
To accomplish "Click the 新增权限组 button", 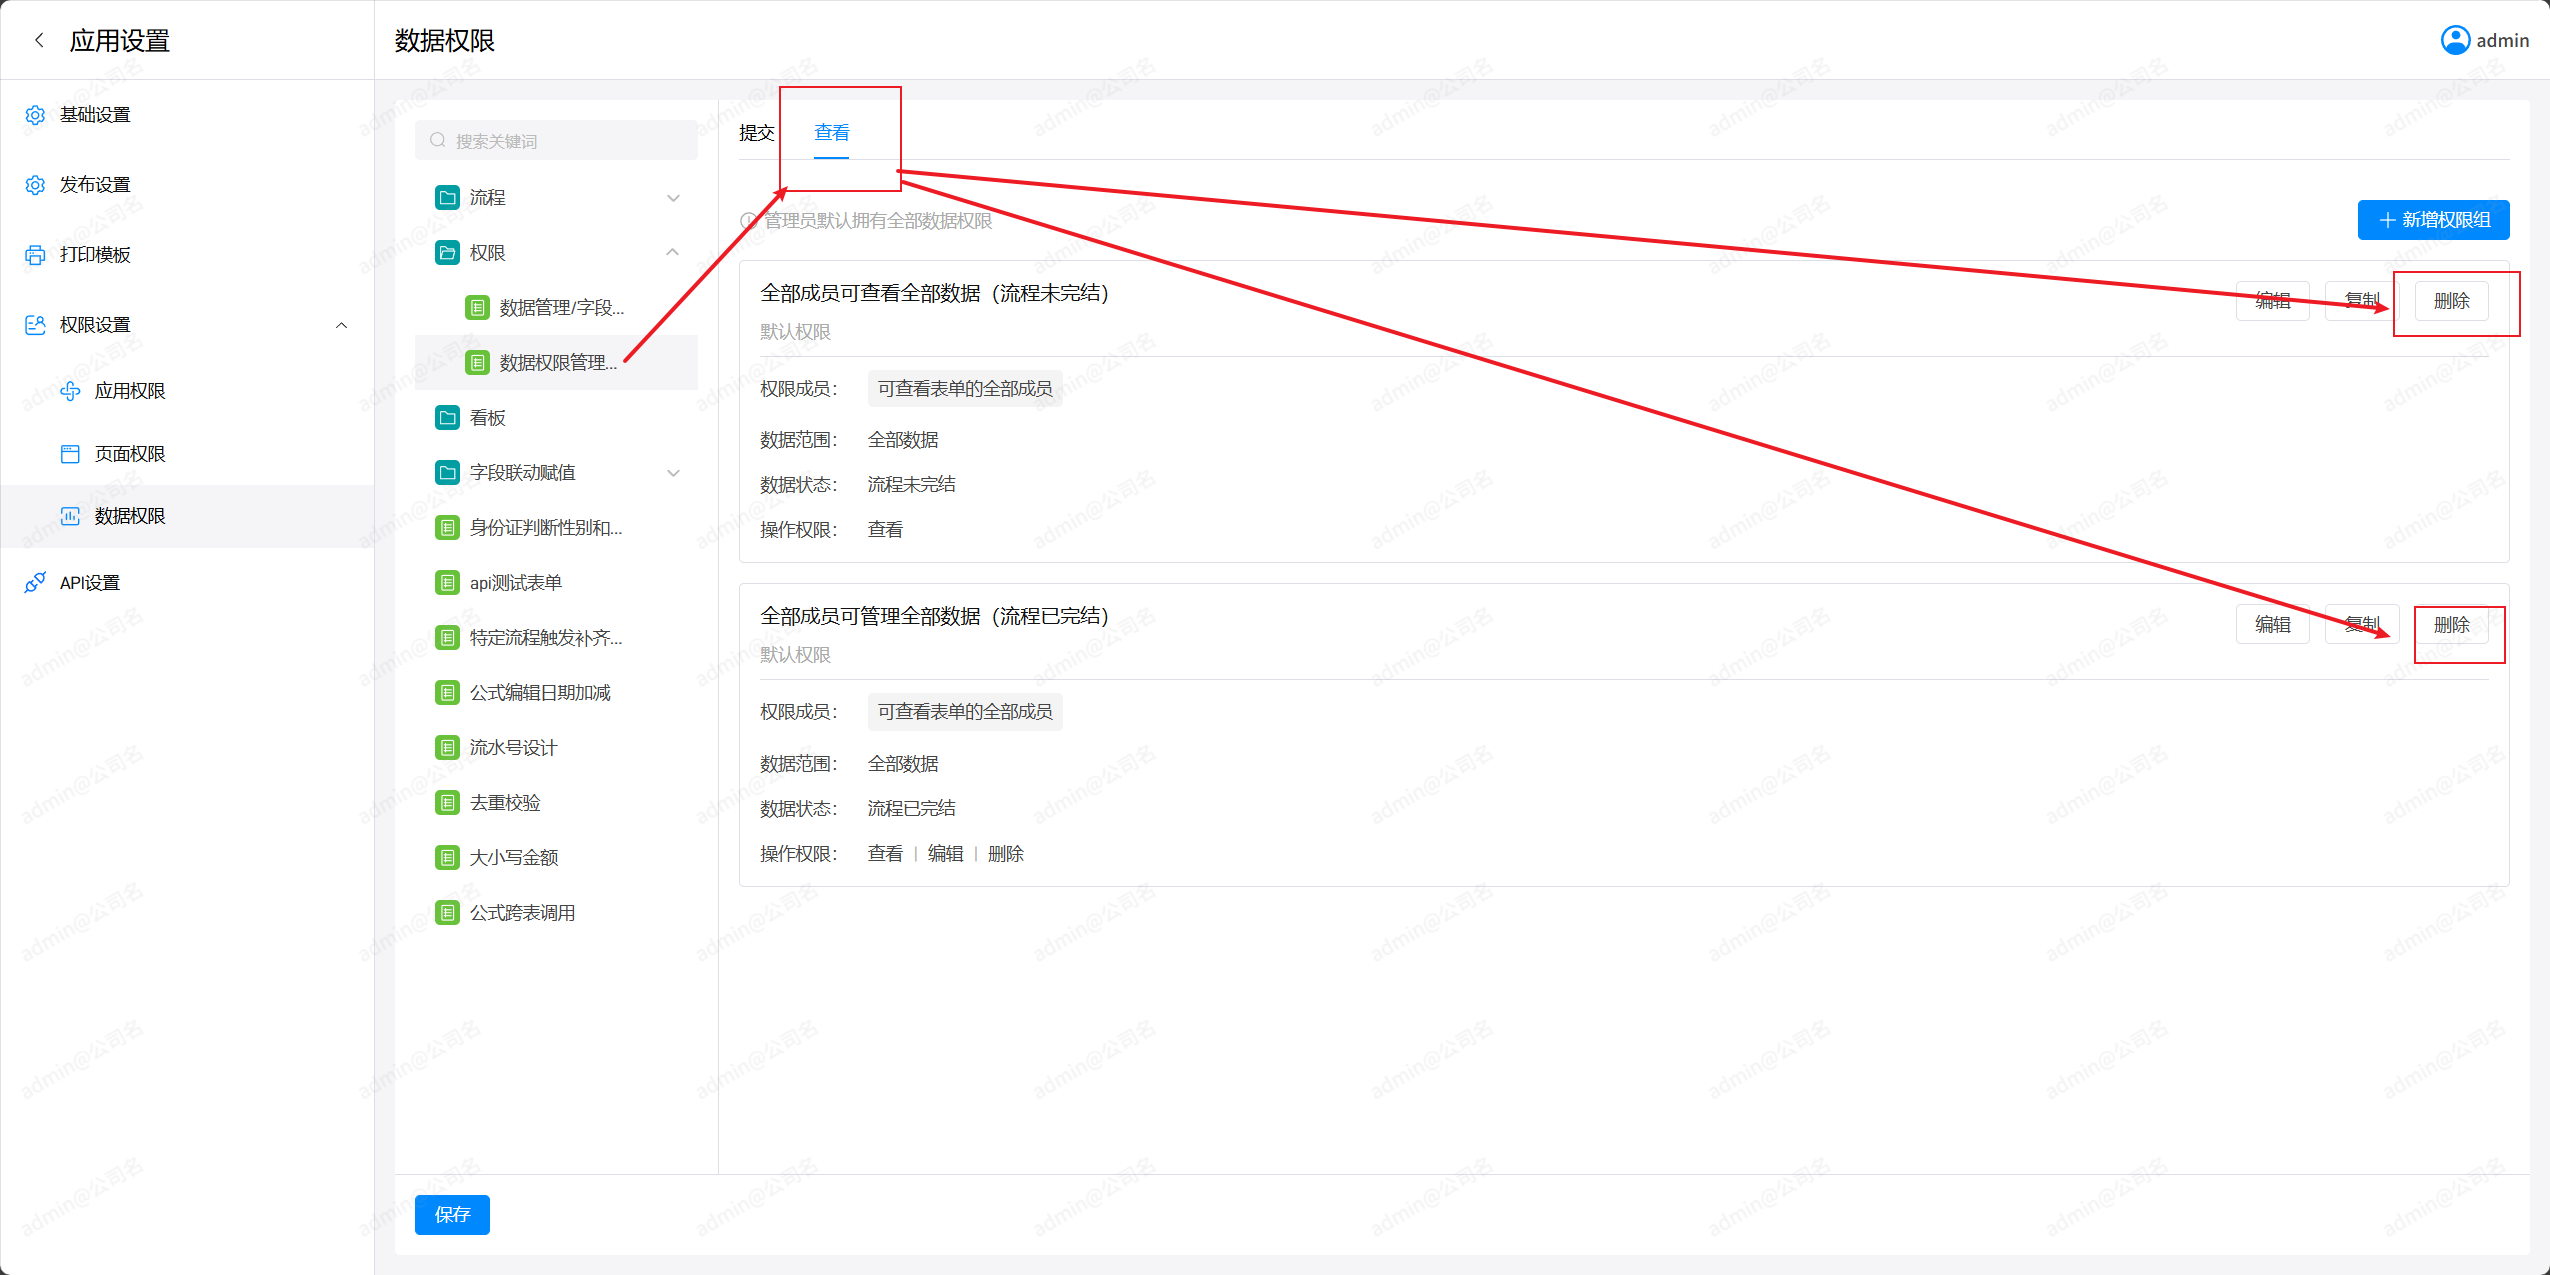I will [2432, 220].
